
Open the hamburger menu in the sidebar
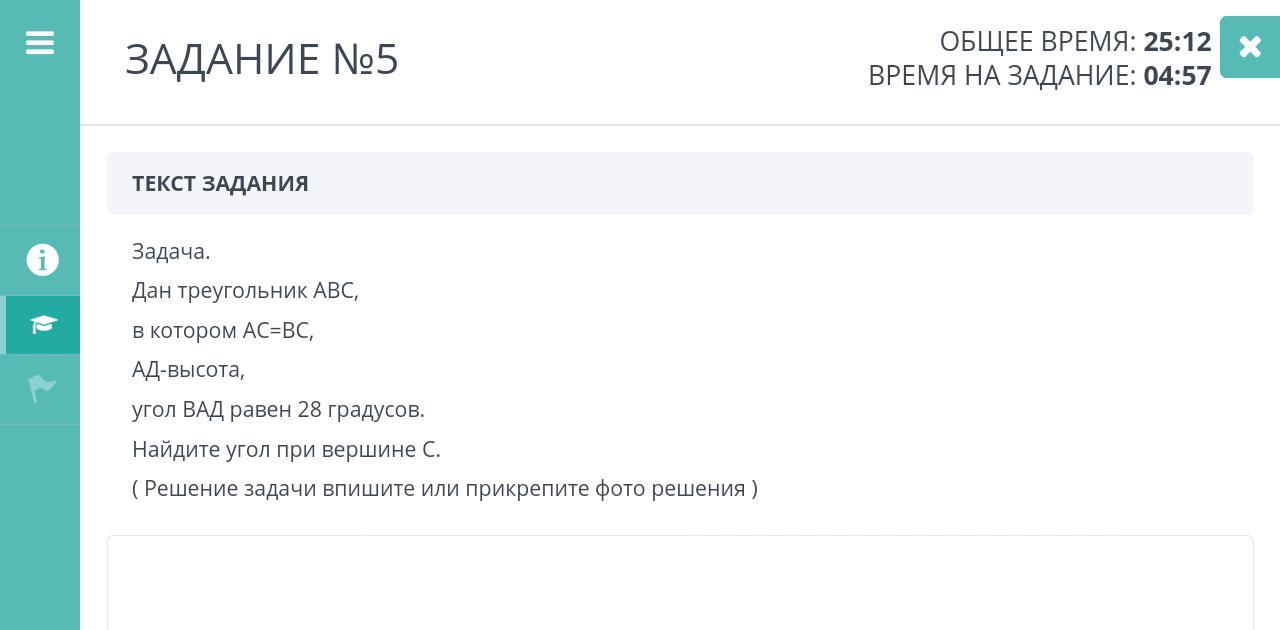[40, 43]
